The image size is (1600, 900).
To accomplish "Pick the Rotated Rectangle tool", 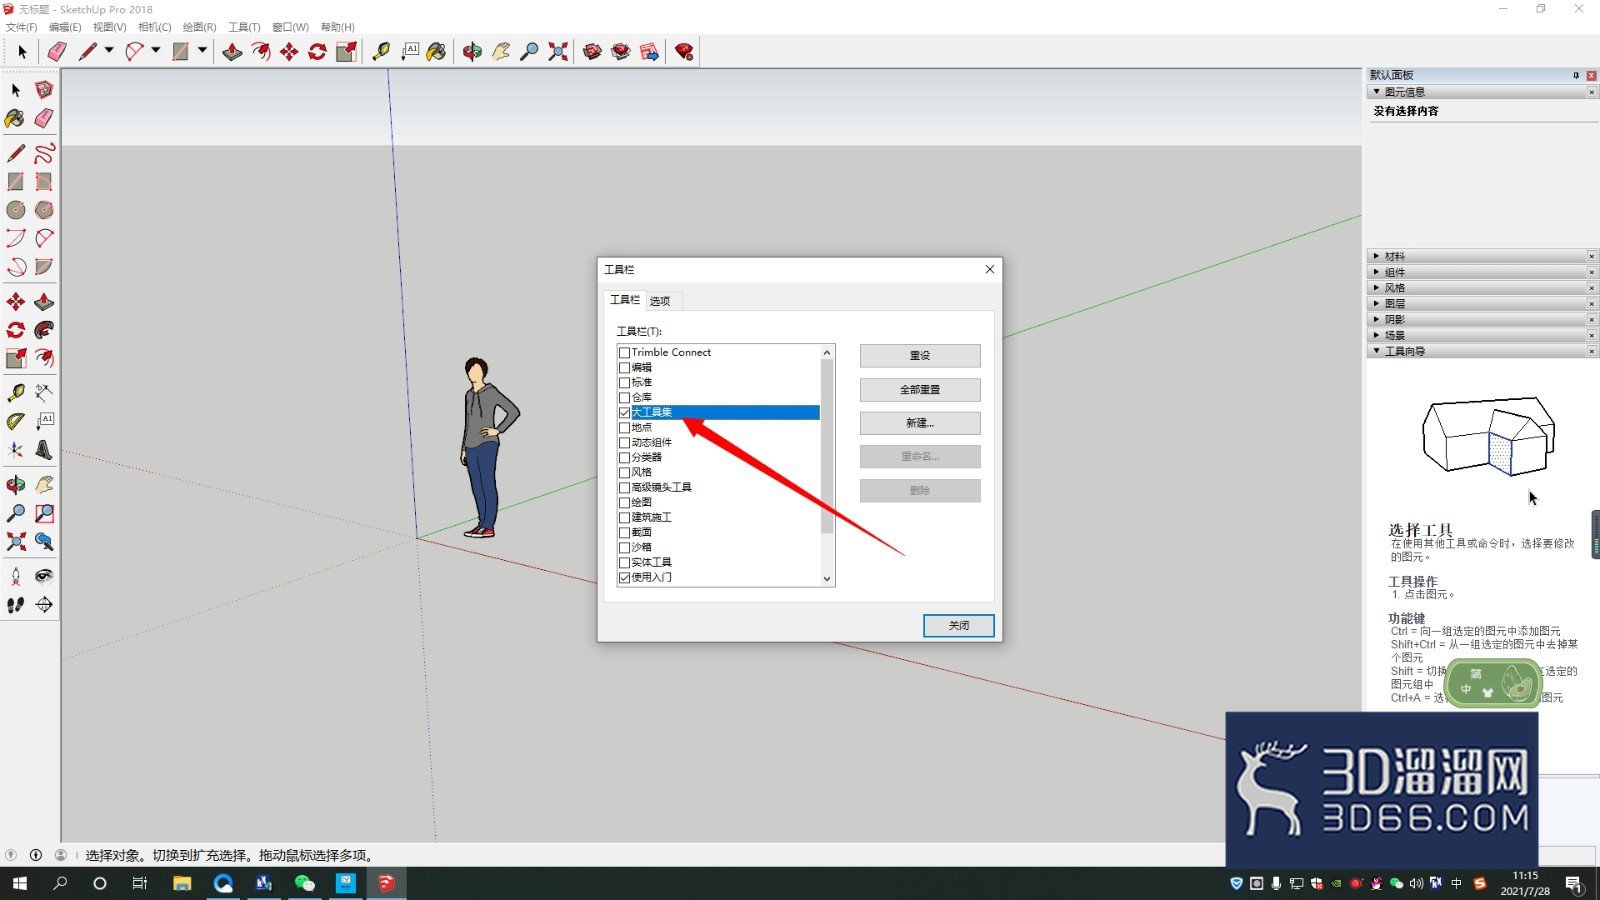I will [44, 182].
